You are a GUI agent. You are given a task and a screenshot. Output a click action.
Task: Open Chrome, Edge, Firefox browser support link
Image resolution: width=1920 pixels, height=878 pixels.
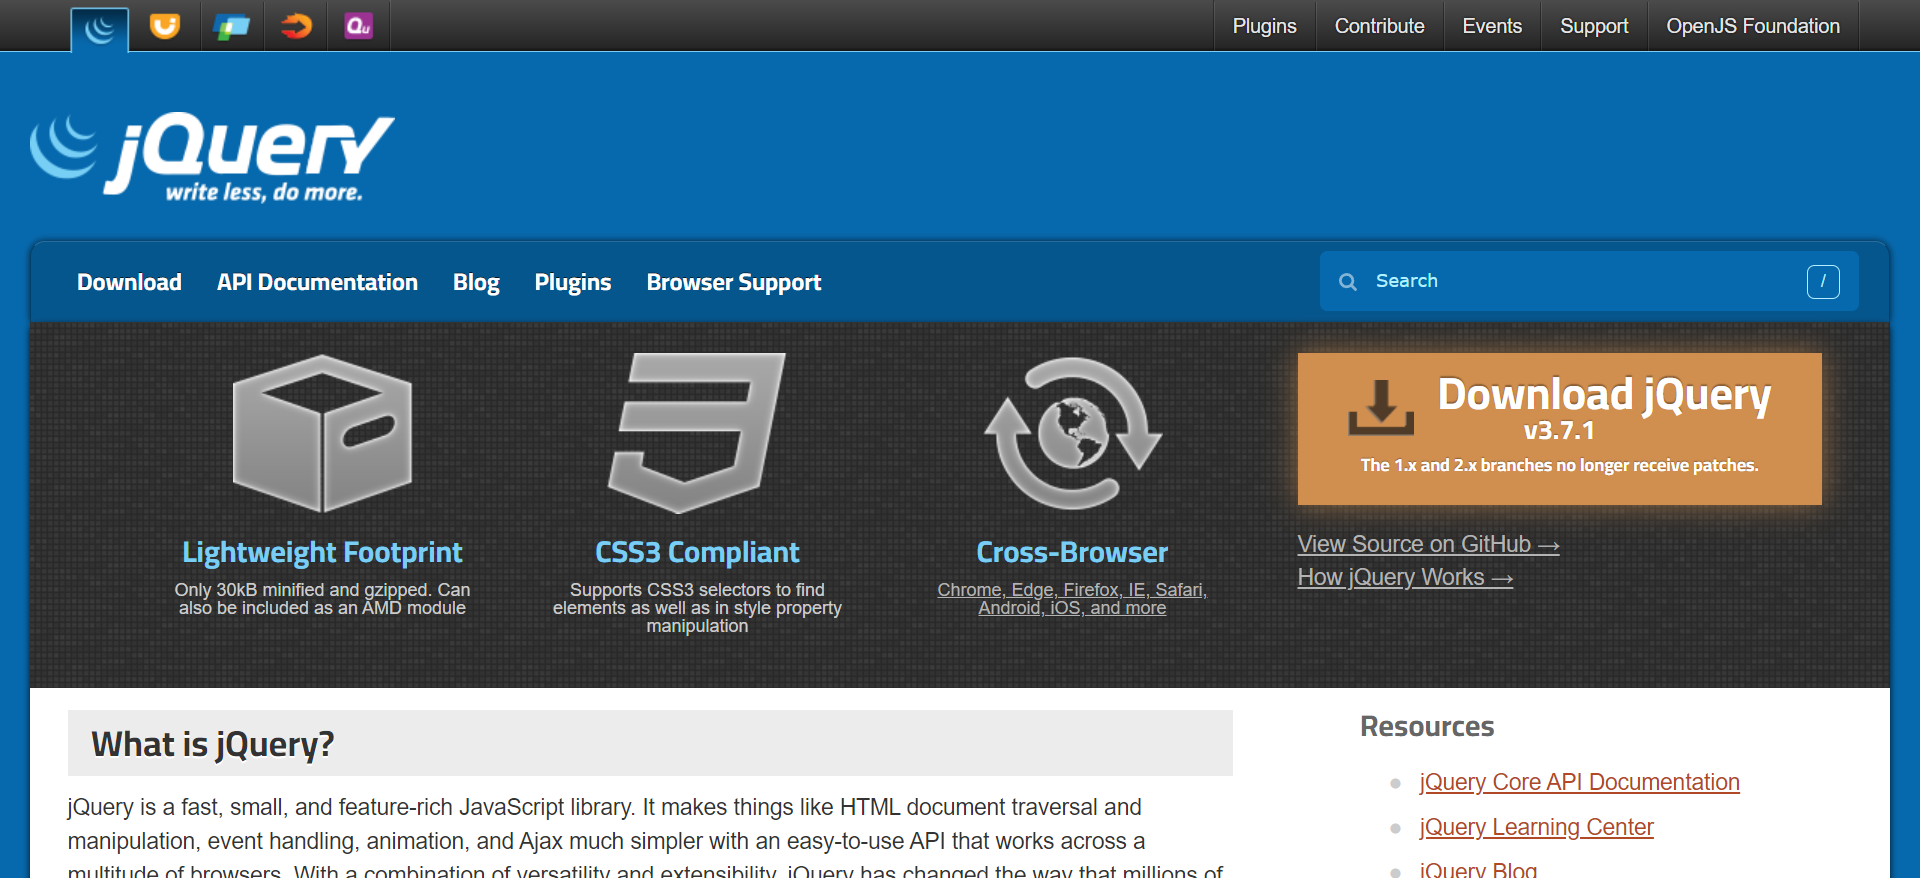coord(1072,599)
